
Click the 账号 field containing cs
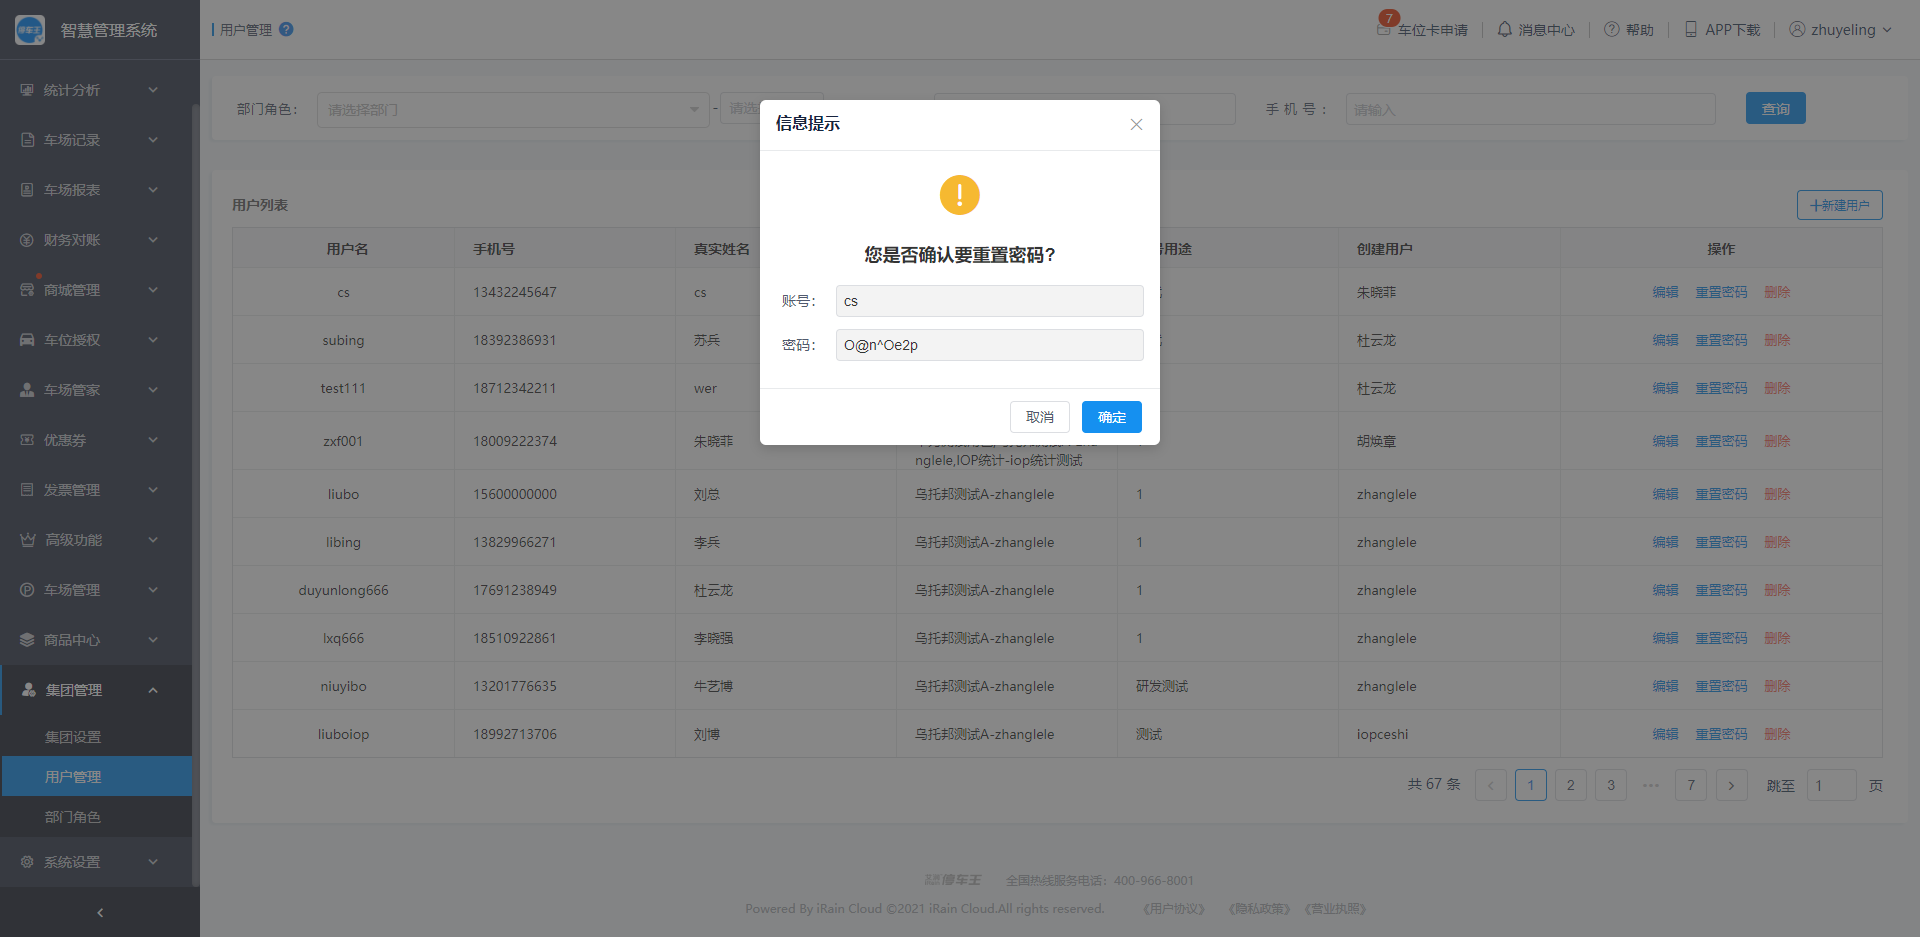pyautogui.click(x=989, y=301)
